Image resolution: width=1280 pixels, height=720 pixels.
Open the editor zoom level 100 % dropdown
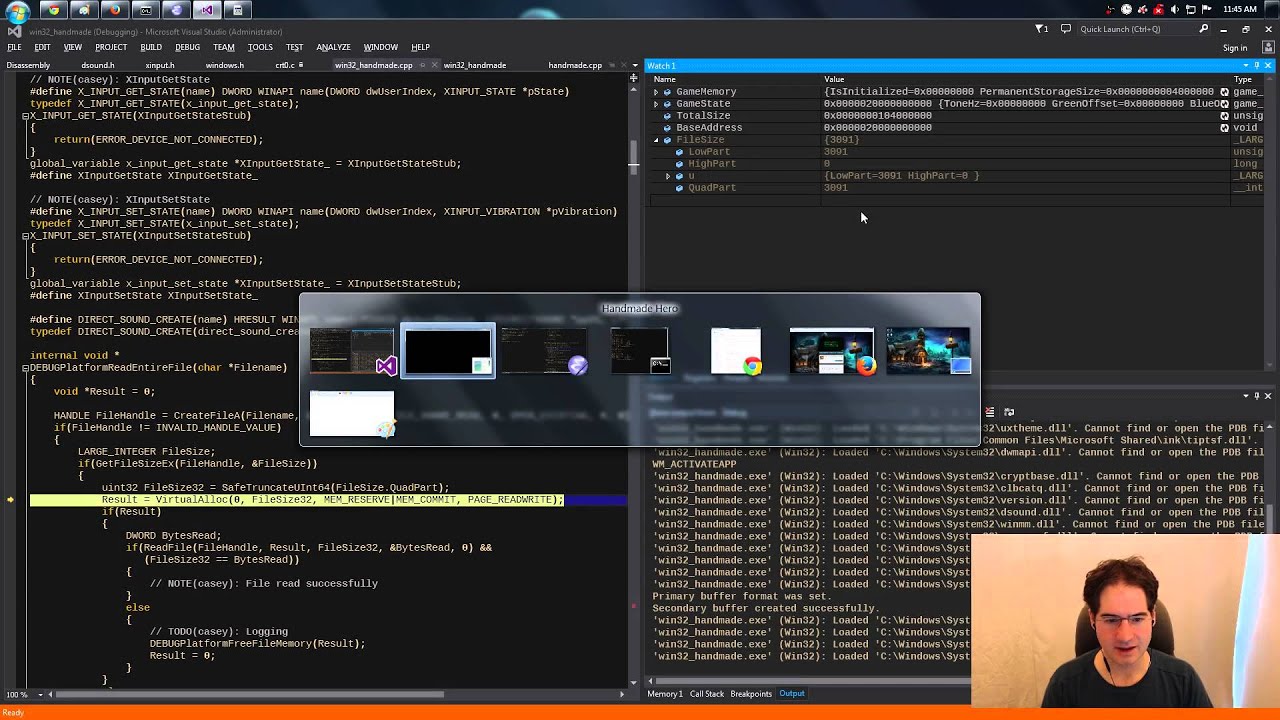41,694
